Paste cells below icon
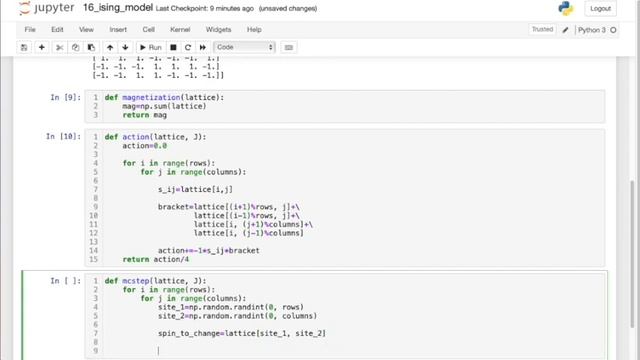640x360 pixels. point(91,47)
